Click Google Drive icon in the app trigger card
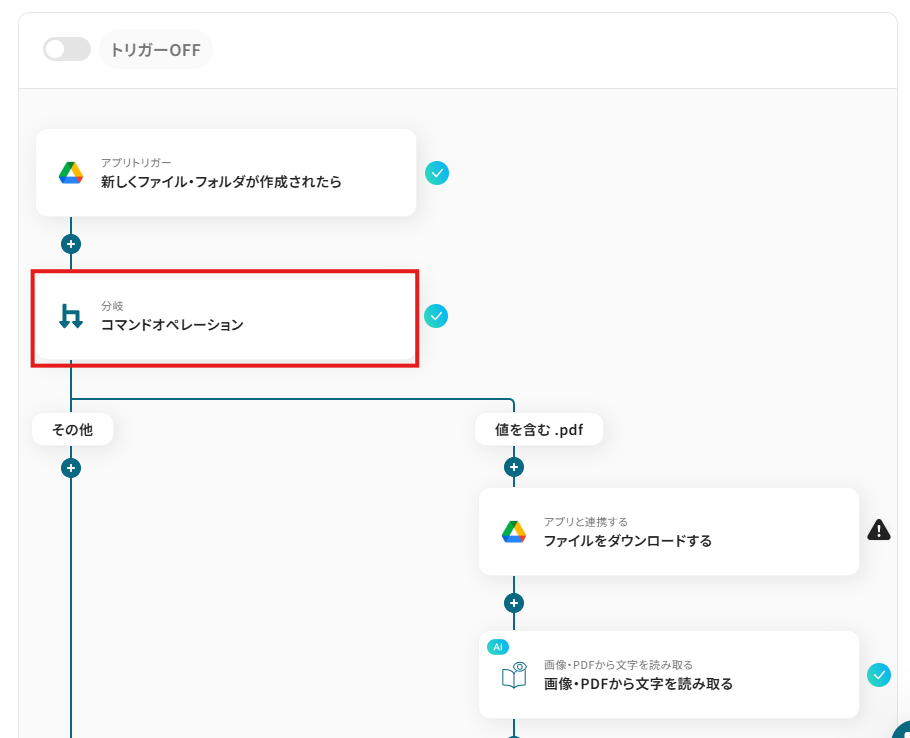This screenshot has height=738, width=910. tap(71, 173)
